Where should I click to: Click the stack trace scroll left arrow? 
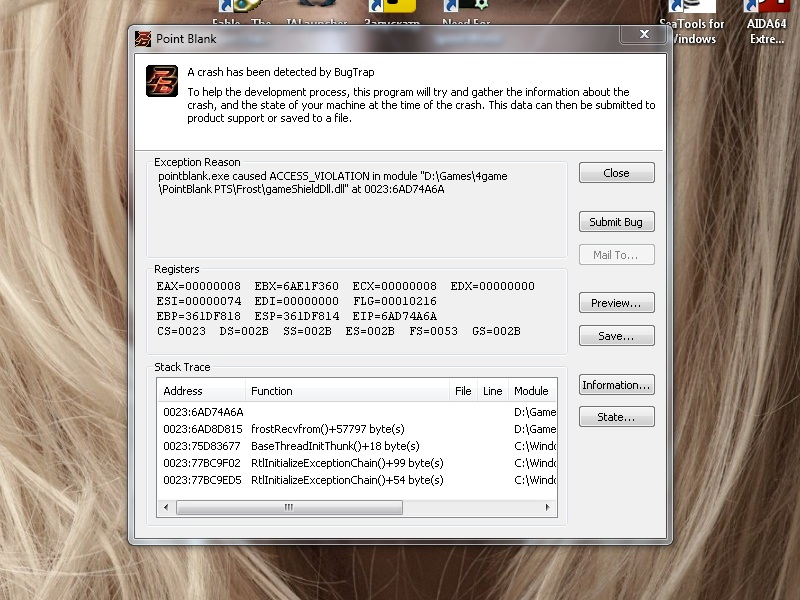[x=166, y=507]
